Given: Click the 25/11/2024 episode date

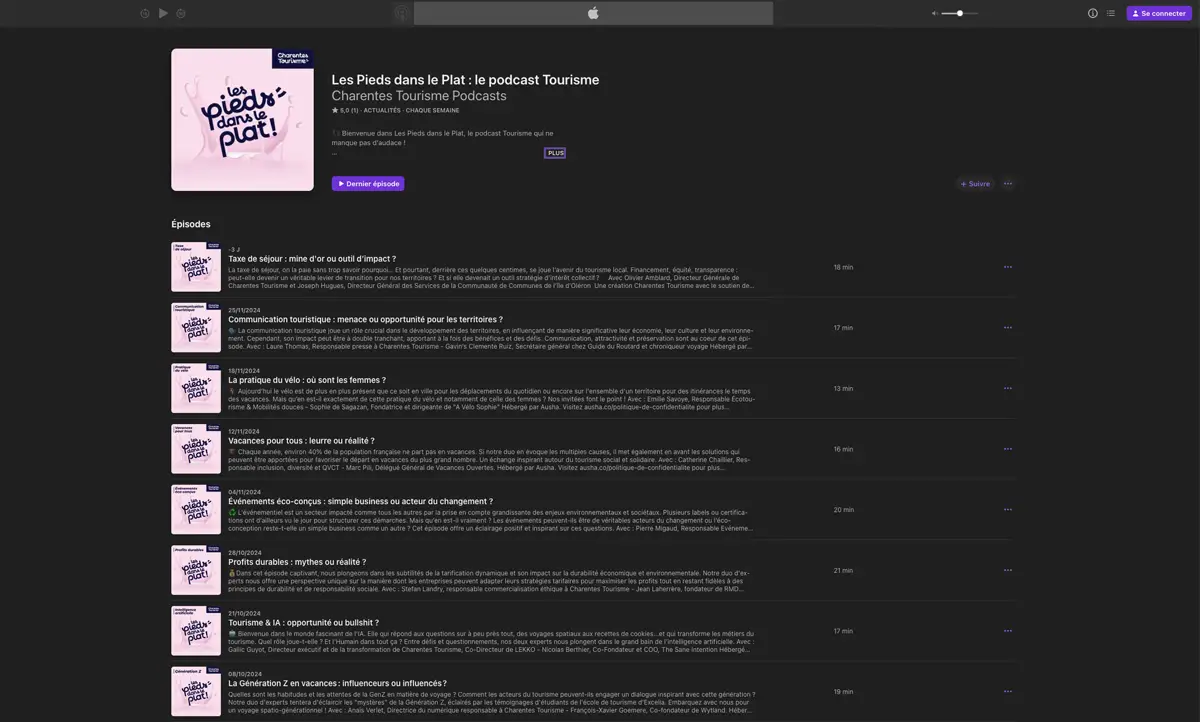Looking at the screenshot, I should tap(244, 310).
